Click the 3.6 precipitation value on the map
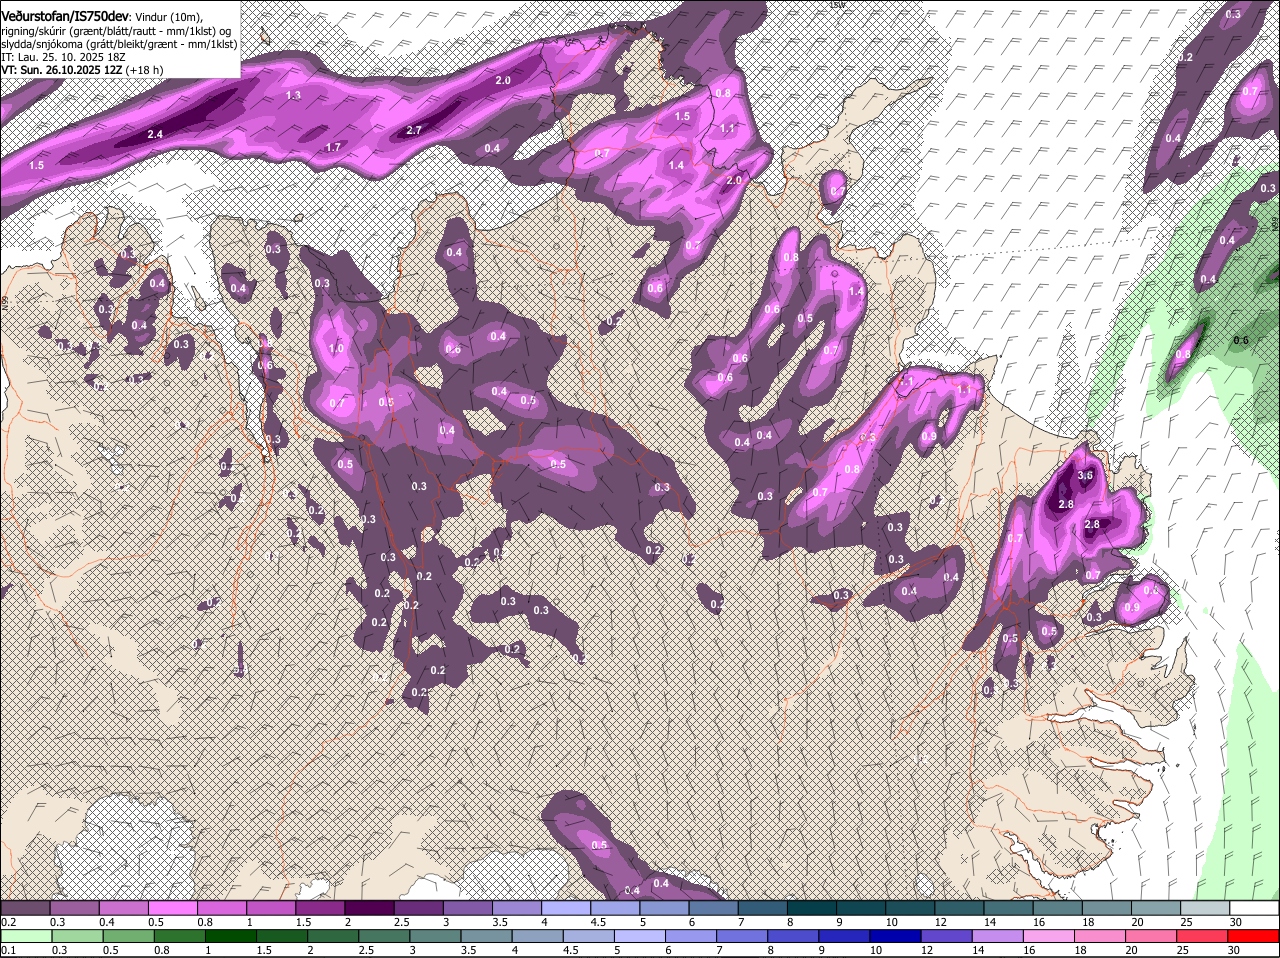 click(1085, 475)
